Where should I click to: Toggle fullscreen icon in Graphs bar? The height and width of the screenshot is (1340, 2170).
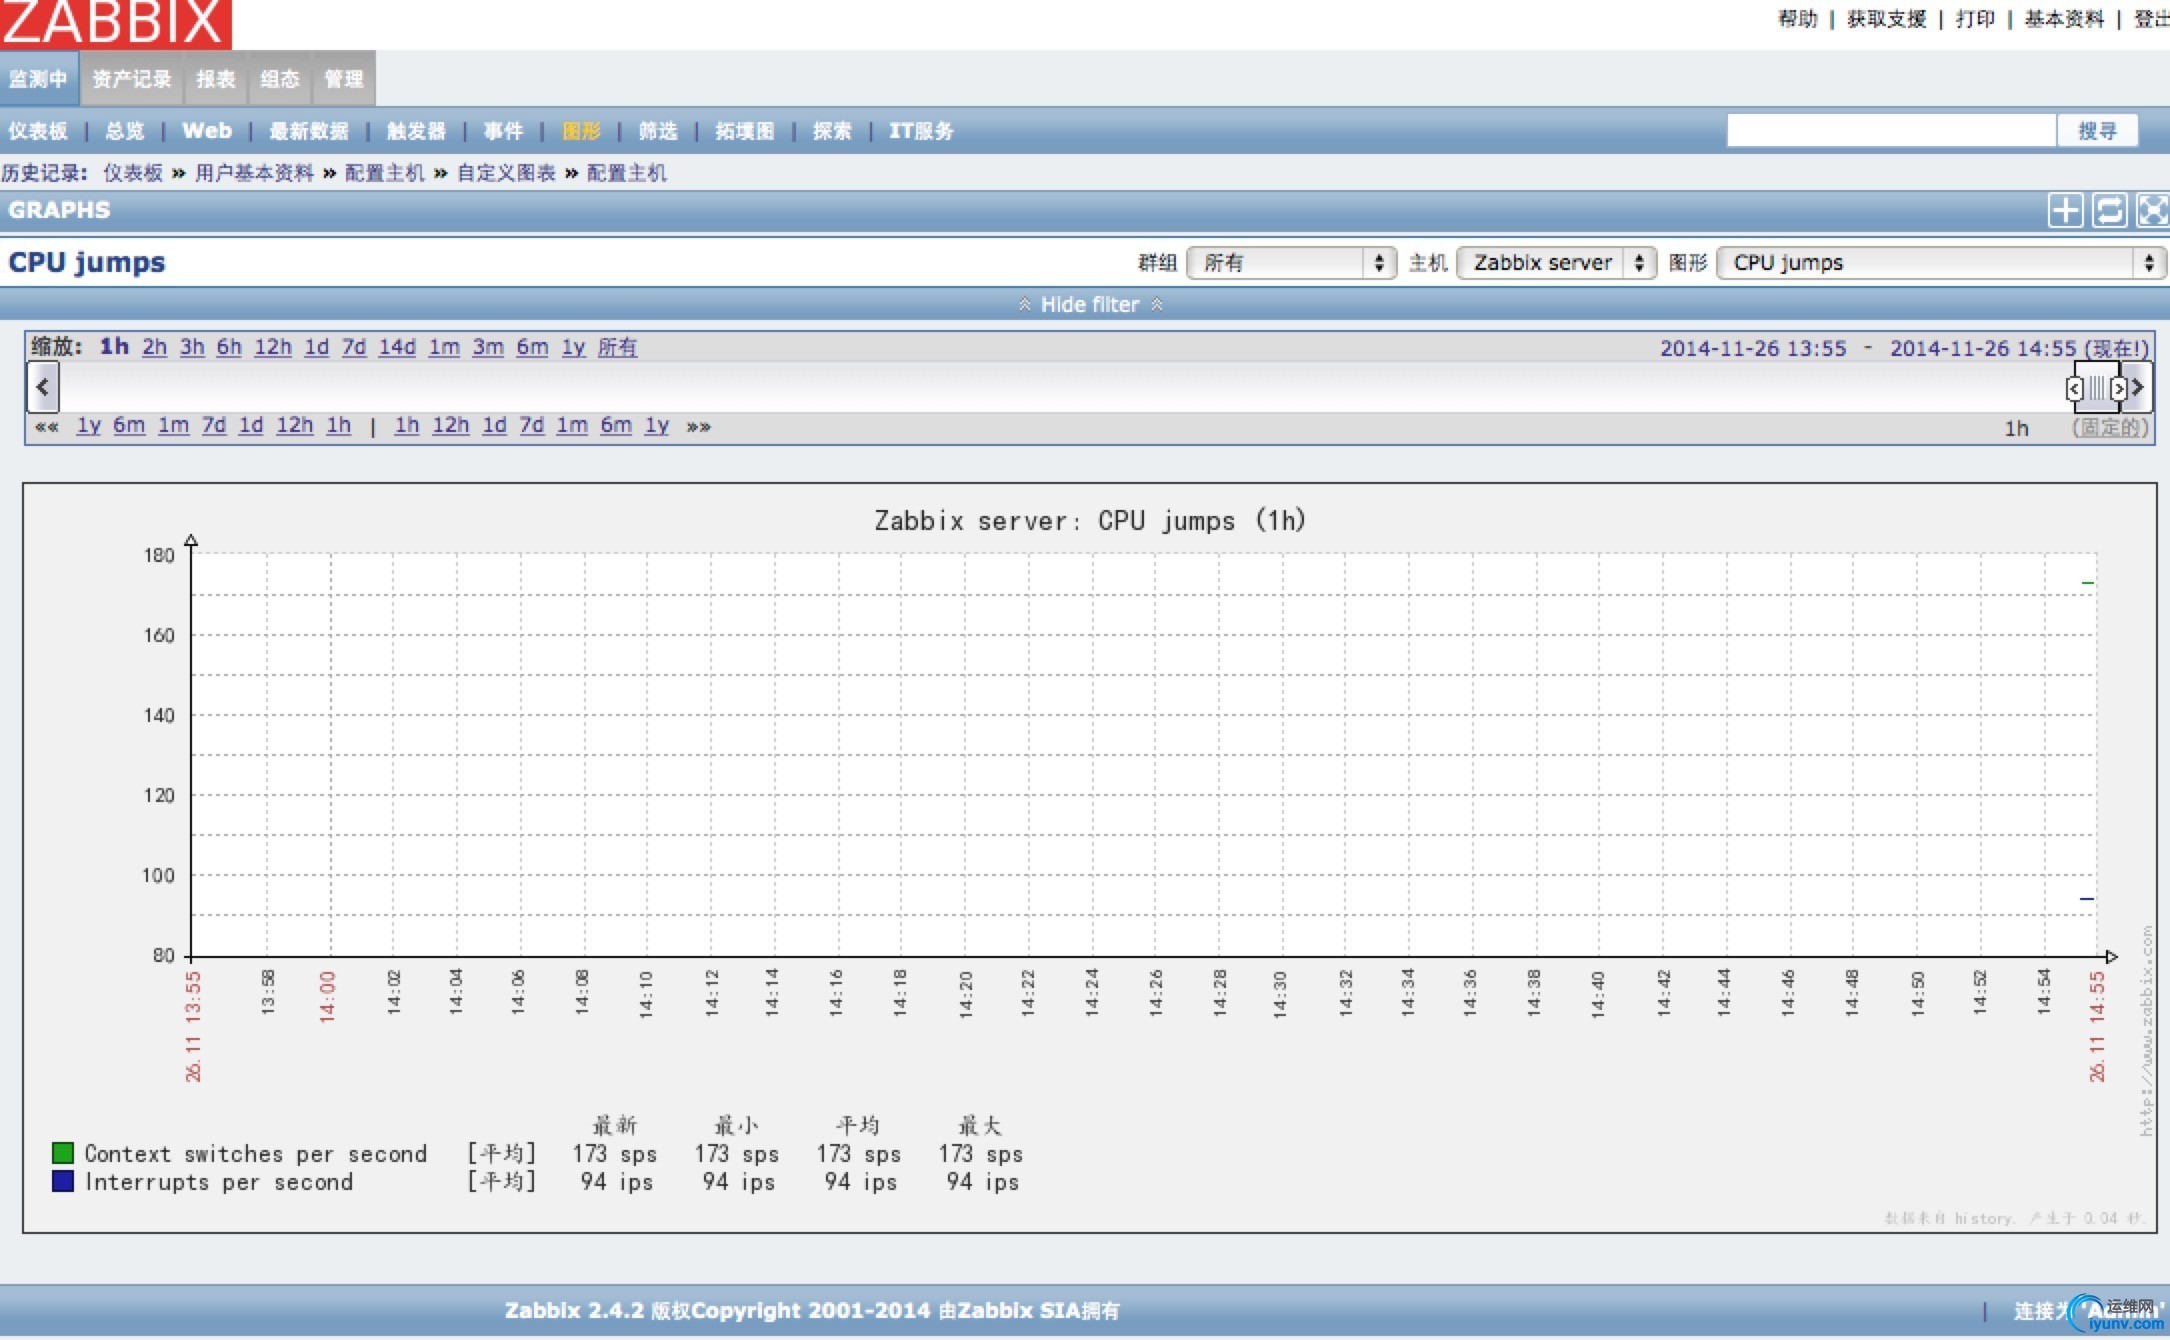click(x=2152, y=210)
